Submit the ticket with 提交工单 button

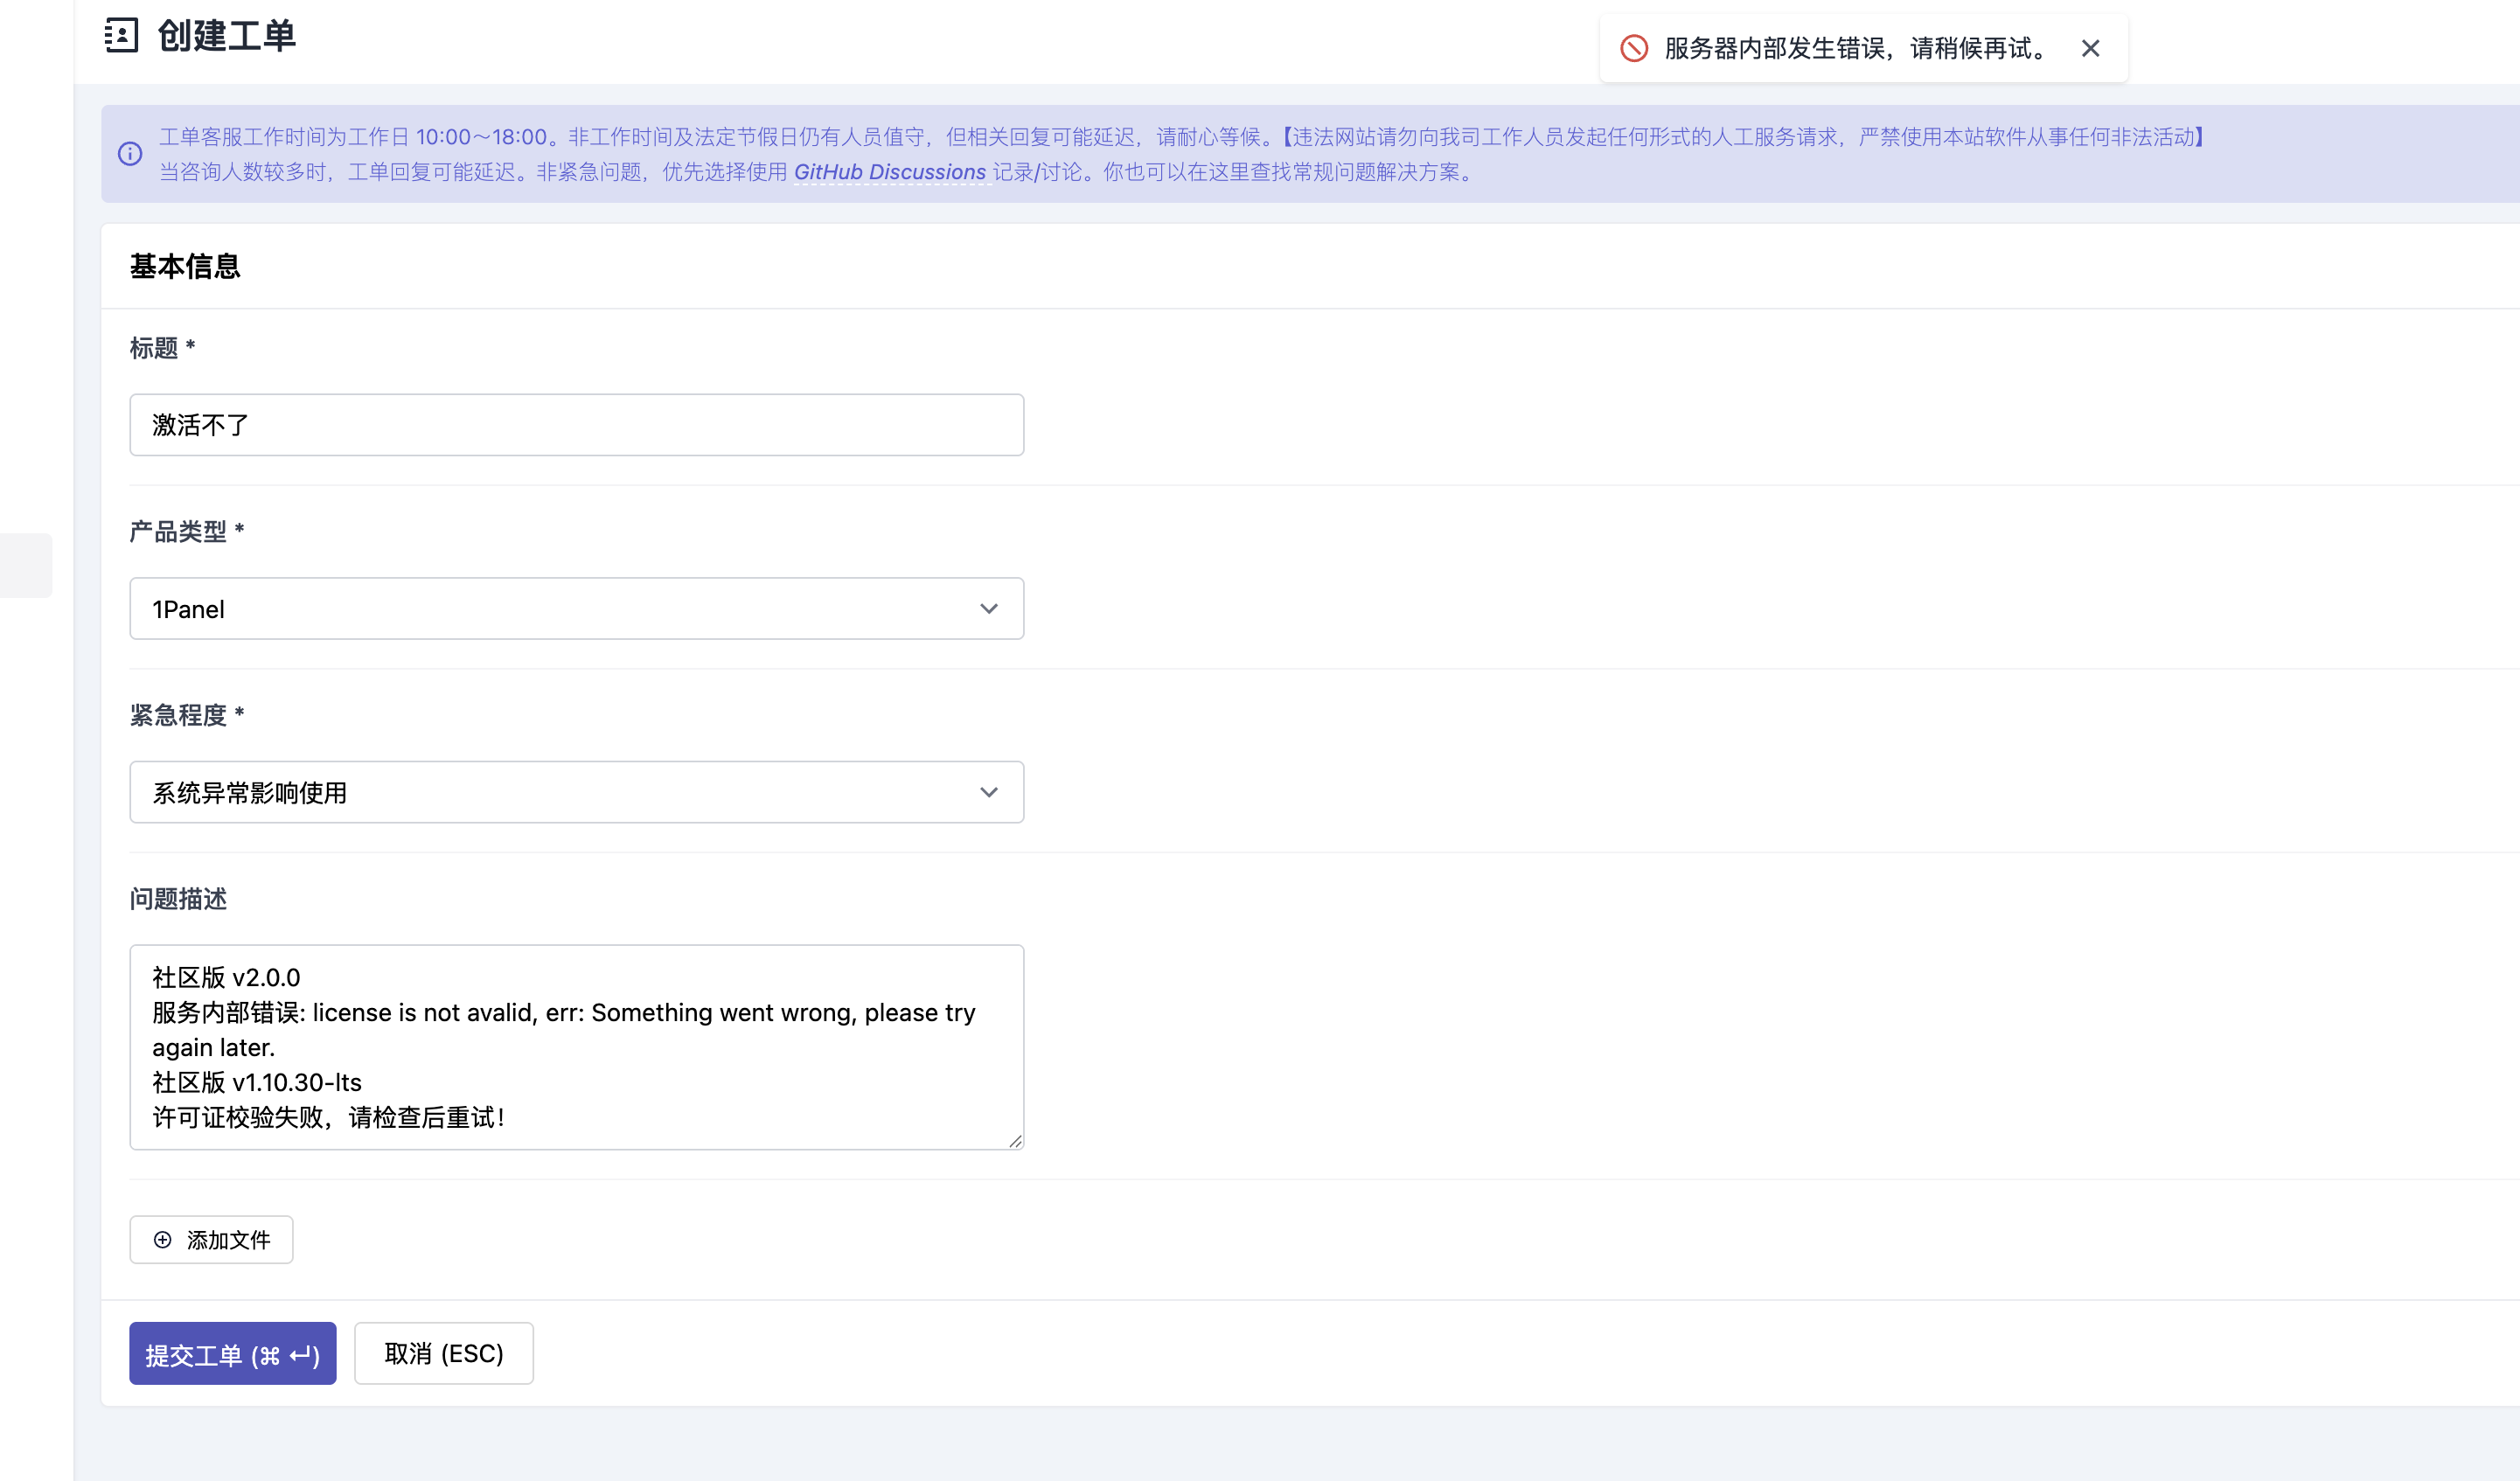click(x=232, y=1354)
